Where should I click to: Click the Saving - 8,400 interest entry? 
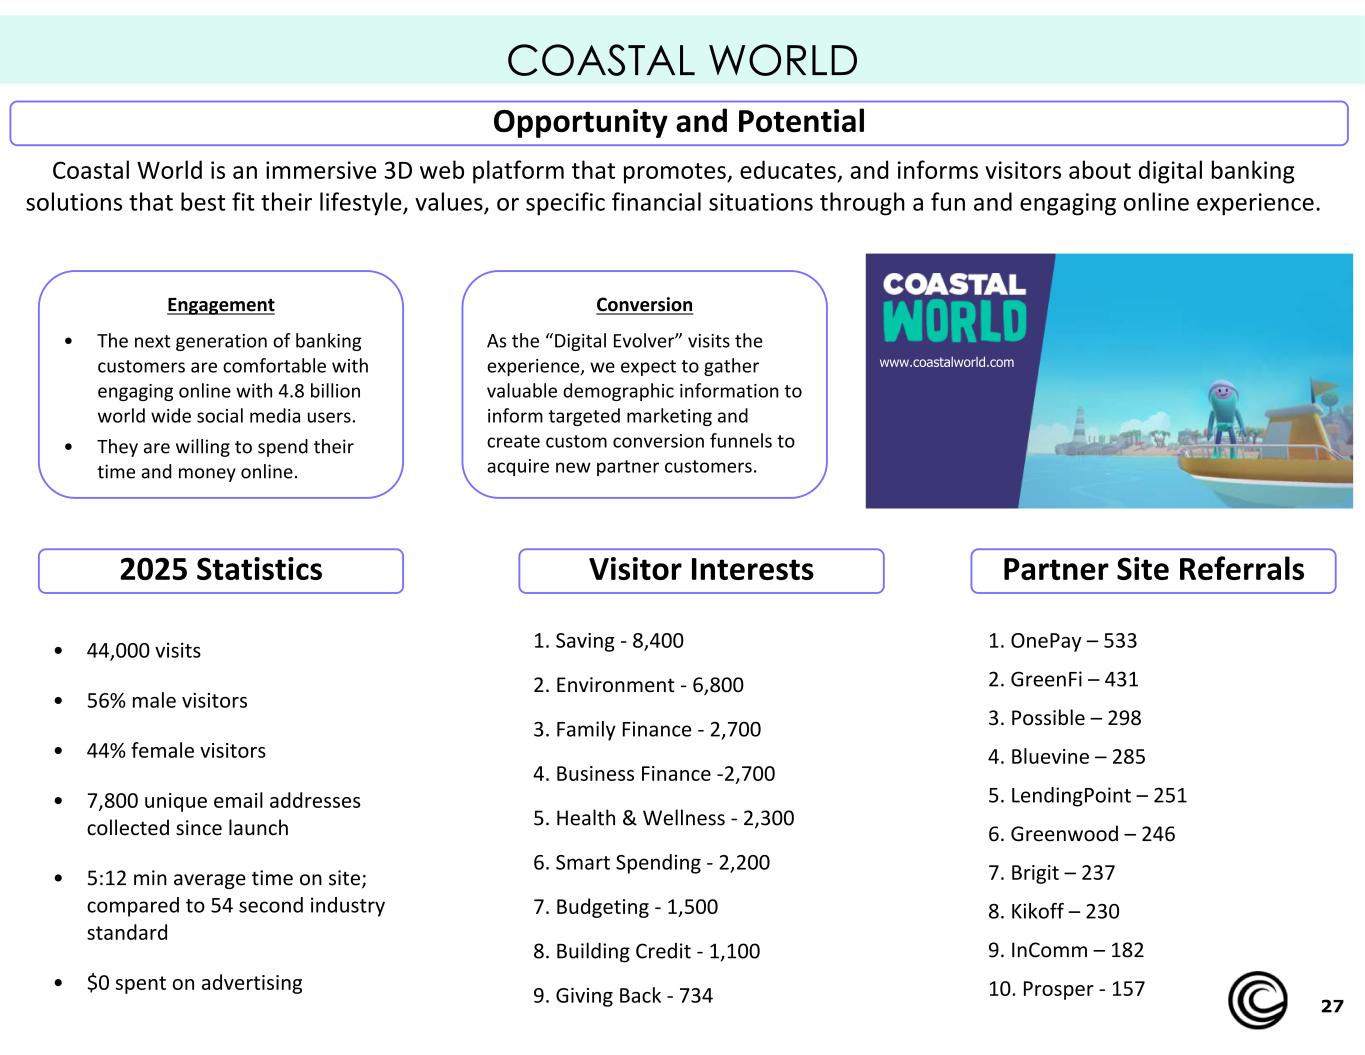coord(608,641)
